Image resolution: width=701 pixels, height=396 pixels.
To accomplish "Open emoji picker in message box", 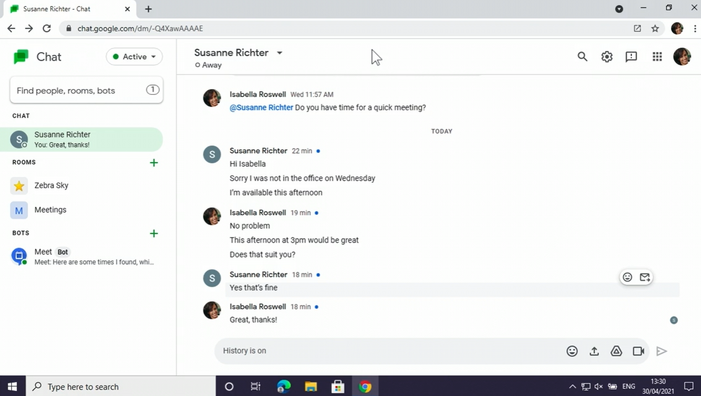I will pos(572,351).
